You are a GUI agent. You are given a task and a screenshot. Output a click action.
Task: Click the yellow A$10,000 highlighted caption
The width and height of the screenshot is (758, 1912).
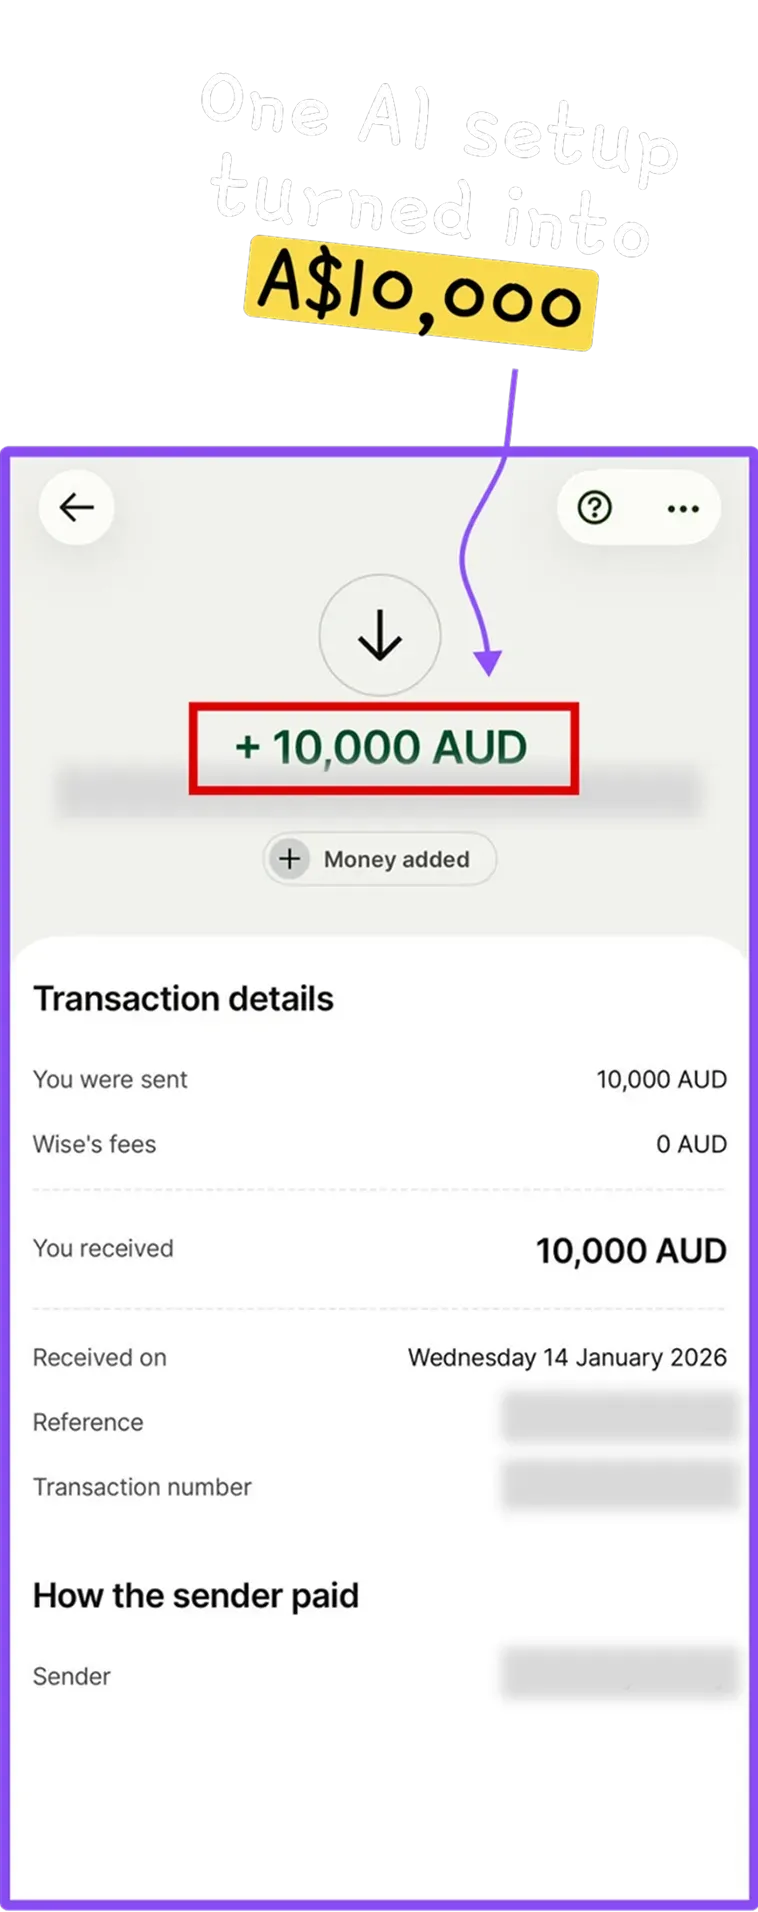point(420,292)
